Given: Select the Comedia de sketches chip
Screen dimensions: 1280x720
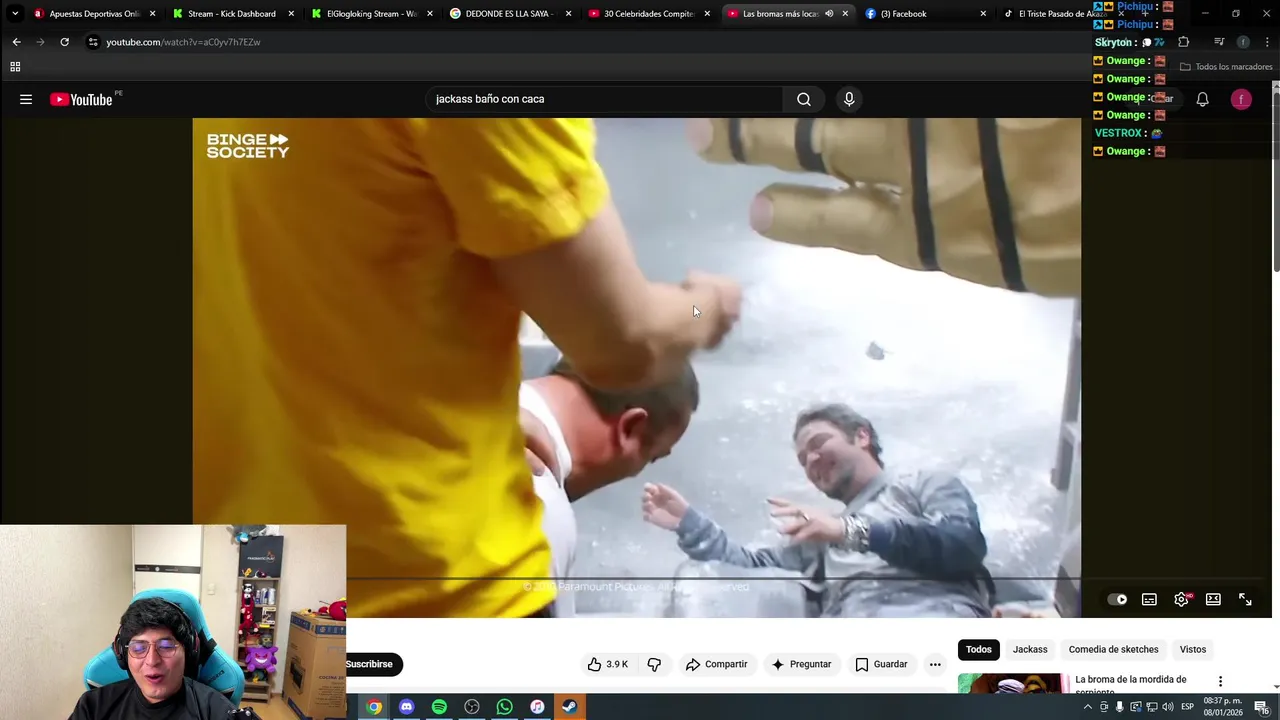Looking at the screenshot, I should (1113, 649).
